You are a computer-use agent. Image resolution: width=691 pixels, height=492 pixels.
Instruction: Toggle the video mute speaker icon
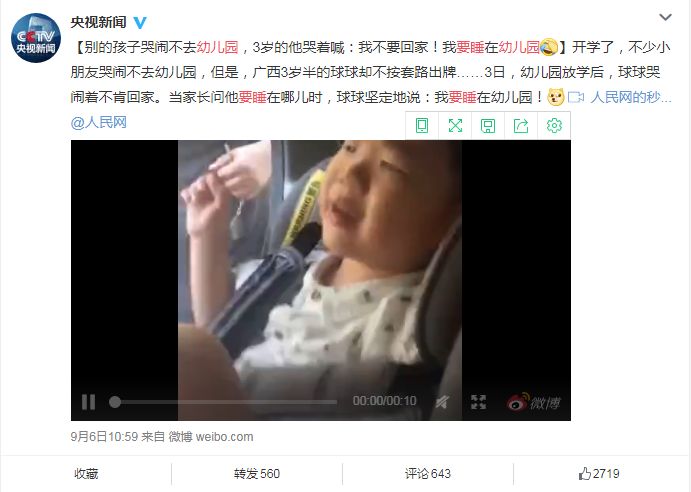442,402
